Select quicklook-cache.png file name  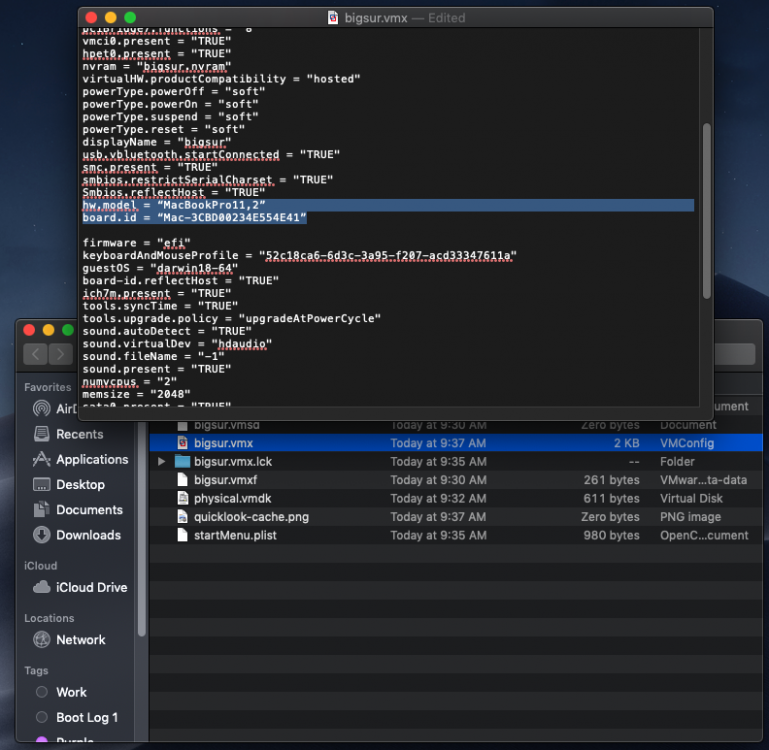click(x=251, y=517)
